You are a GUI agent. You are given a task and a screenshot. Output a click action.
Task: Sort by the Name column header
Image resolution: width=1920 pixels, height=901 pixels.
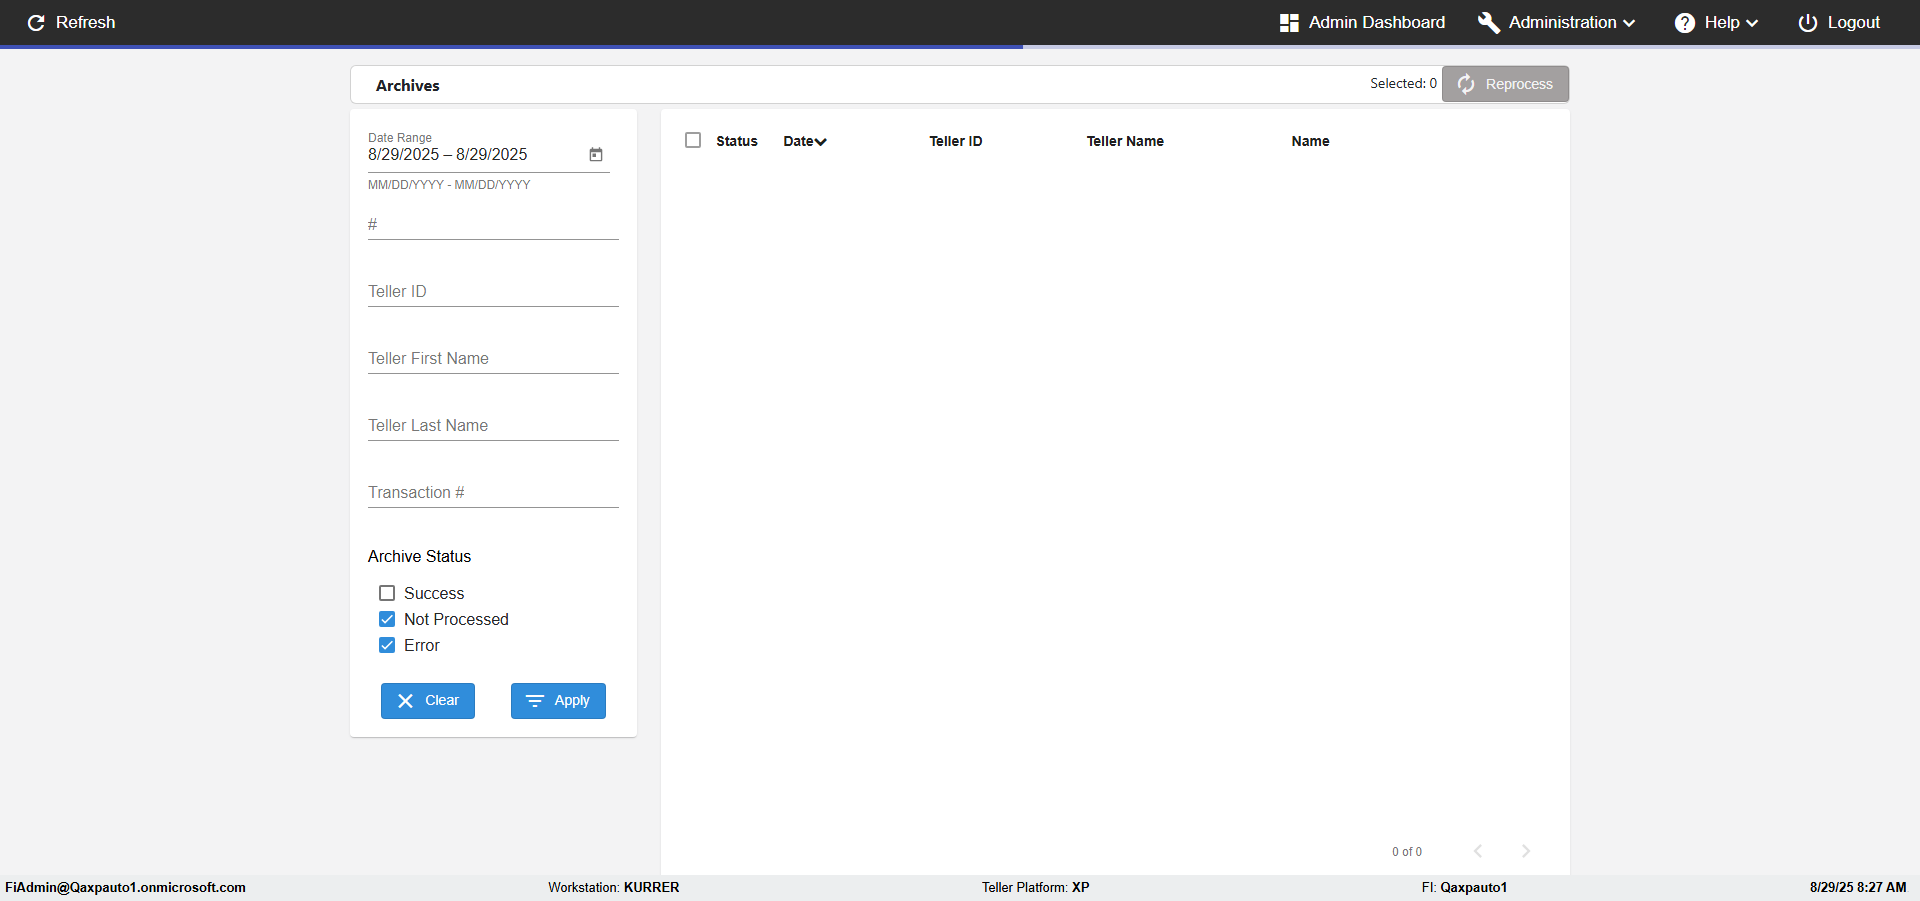(1310, 141)
